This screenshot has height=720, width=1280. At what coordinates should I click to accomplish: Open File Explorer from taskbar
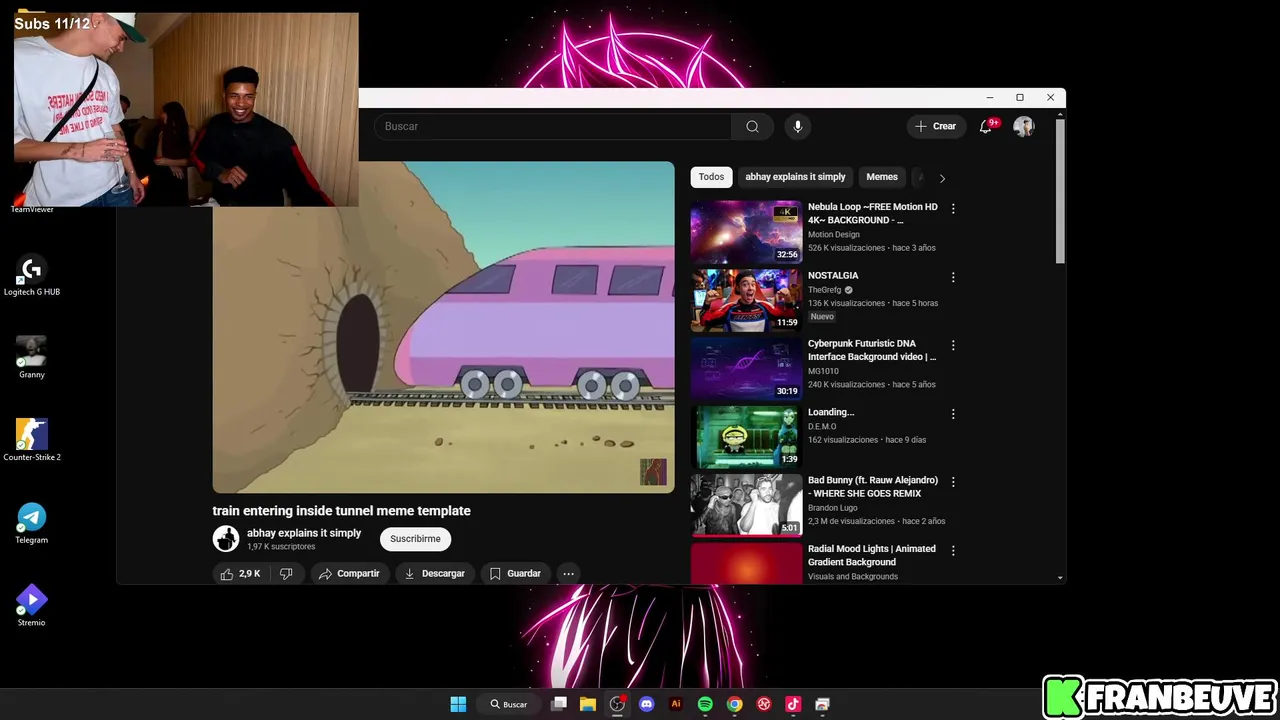tap(588, 704)
